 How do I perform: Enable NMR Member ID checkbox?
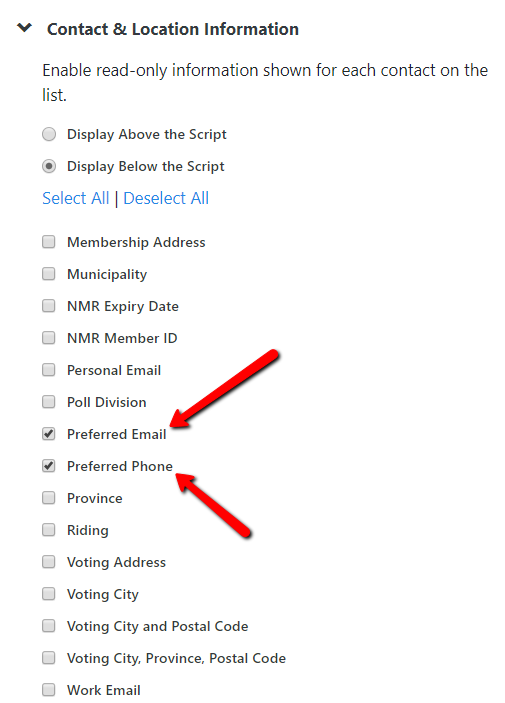48,338
